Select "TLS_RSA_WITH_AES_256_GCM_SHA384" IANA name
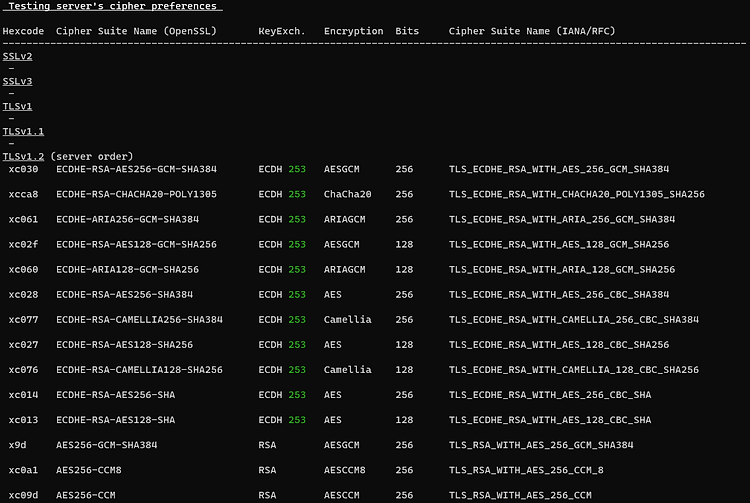Image resolution: width=750 pixels, height=503 pixels. tap(541, 445)
